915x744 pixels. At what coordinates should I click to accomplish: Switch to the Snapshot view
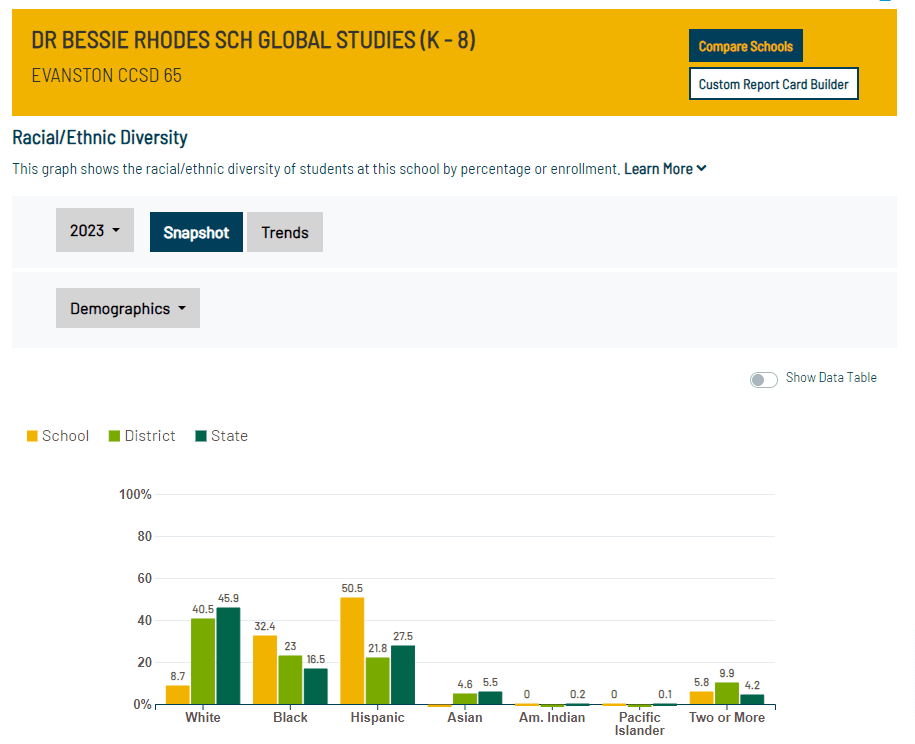(196, 232)
